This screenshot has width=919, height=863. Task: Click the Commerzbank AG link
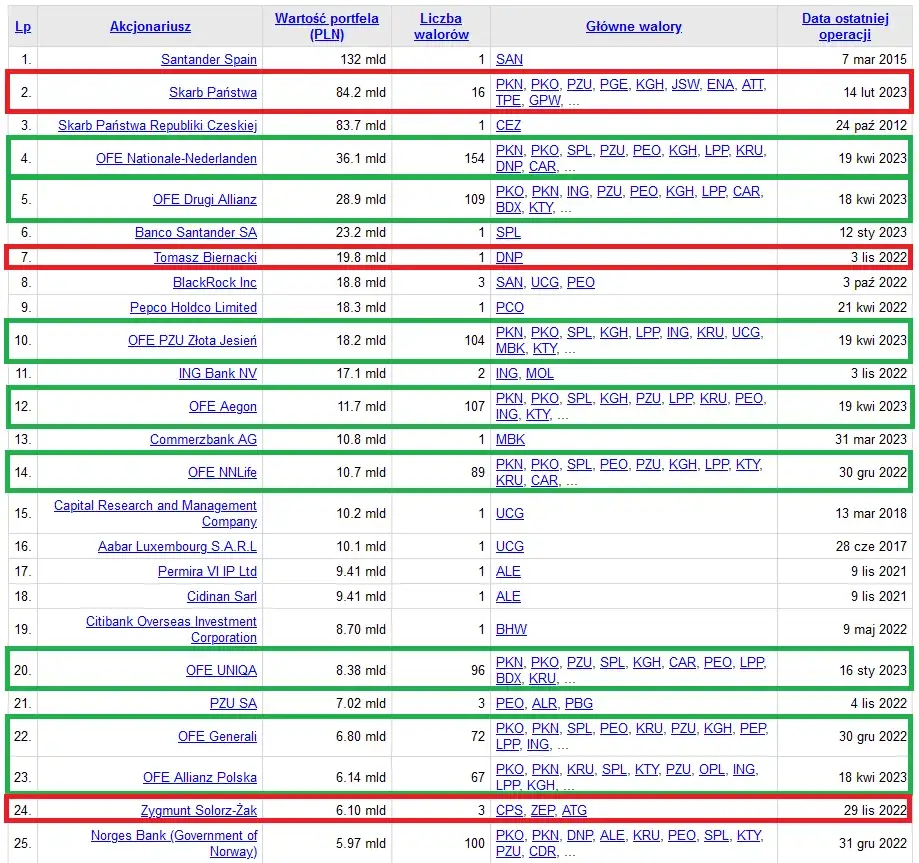[203, 440]
